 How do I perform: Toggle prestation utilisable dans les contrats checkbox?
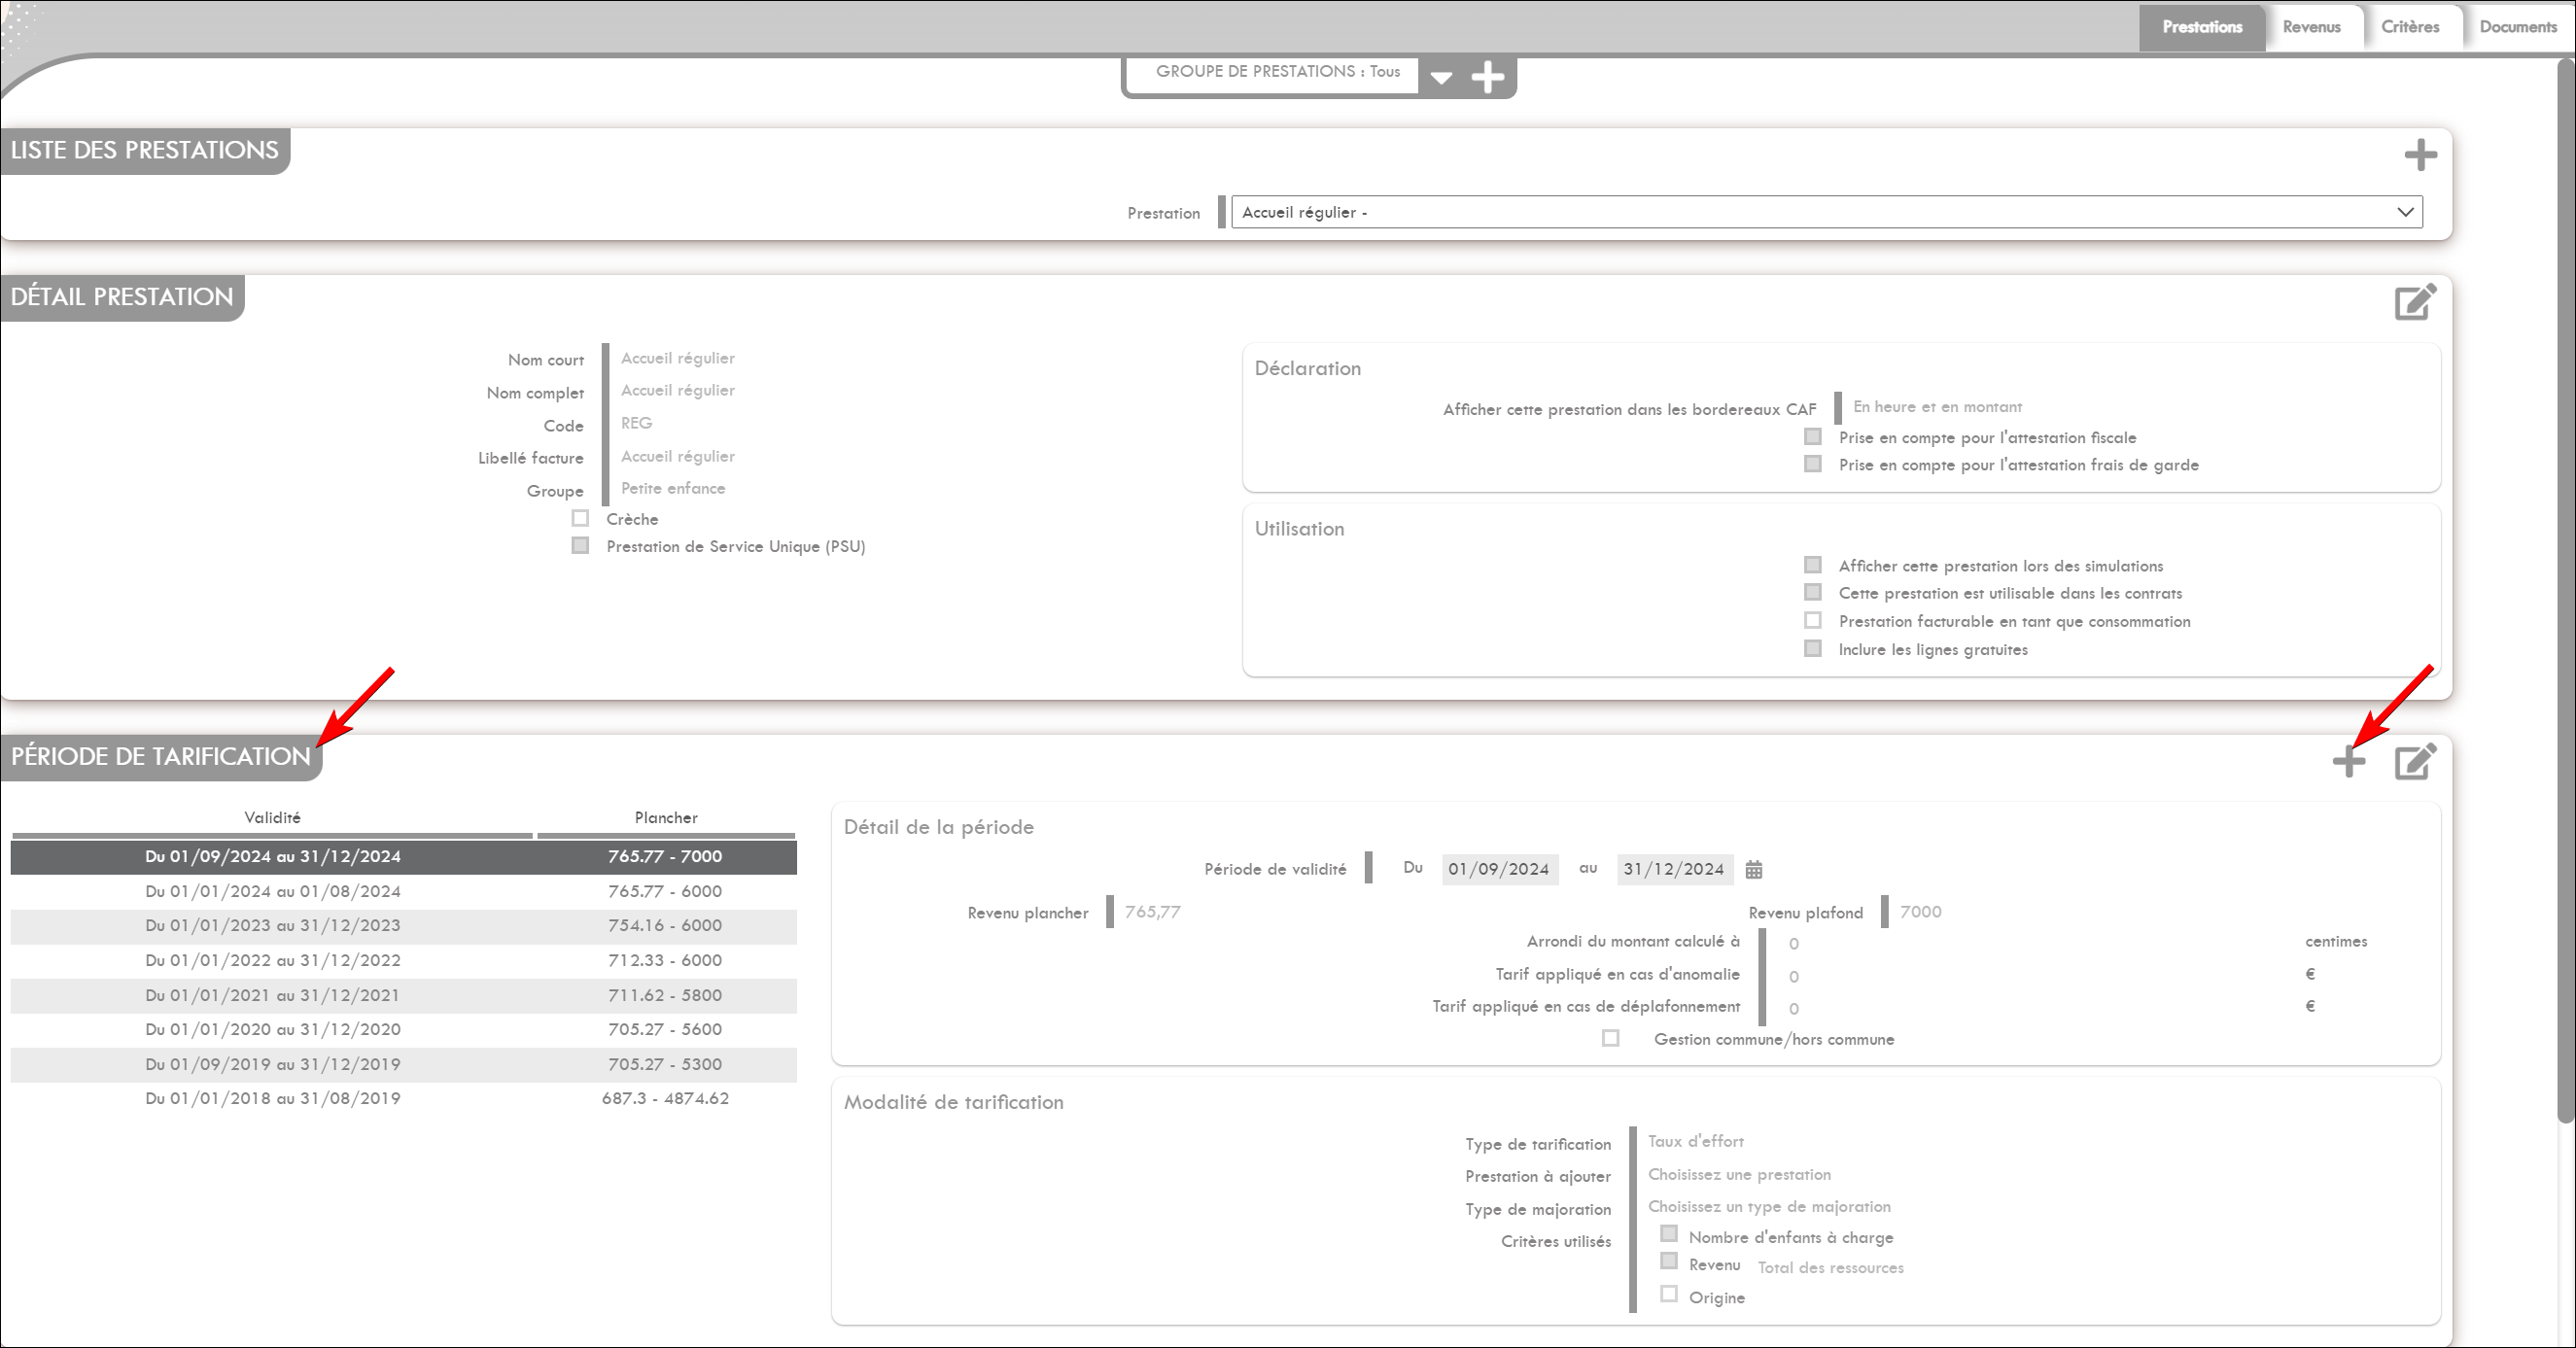1812,592
